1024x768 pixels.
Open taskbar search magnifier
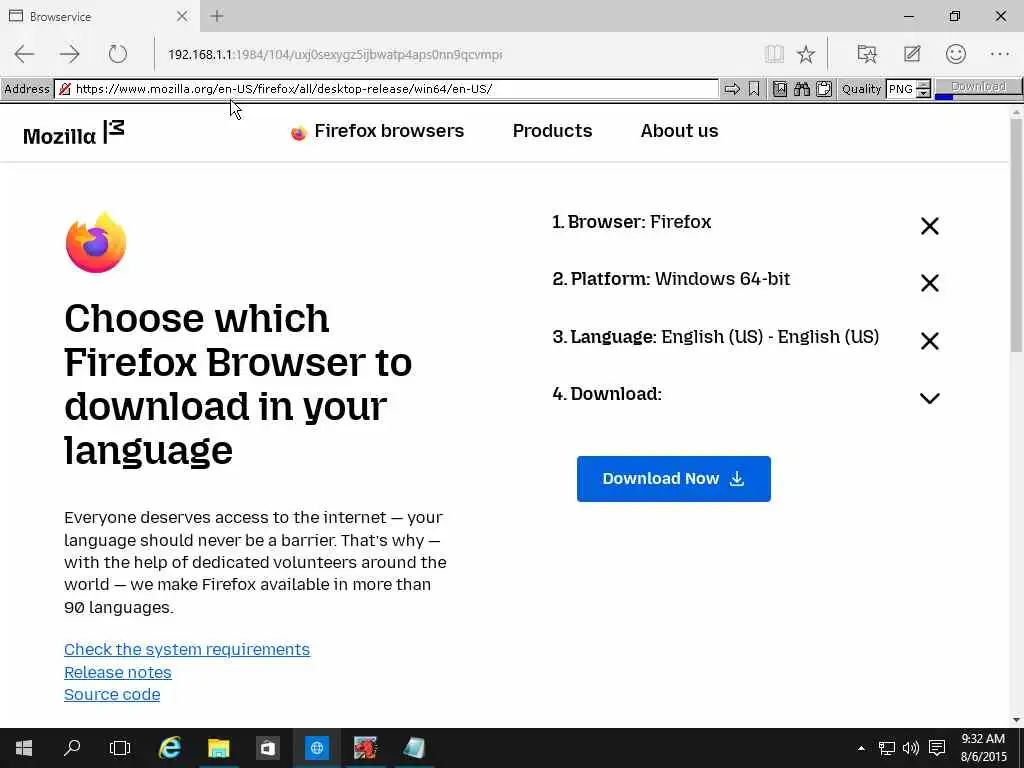72,748
